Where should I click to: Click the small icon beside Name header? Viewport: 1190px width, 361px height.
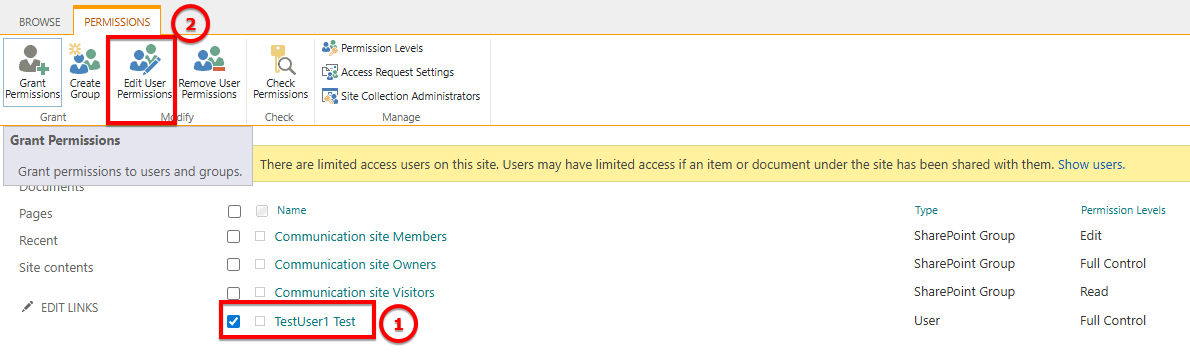(x=262, y=211)
